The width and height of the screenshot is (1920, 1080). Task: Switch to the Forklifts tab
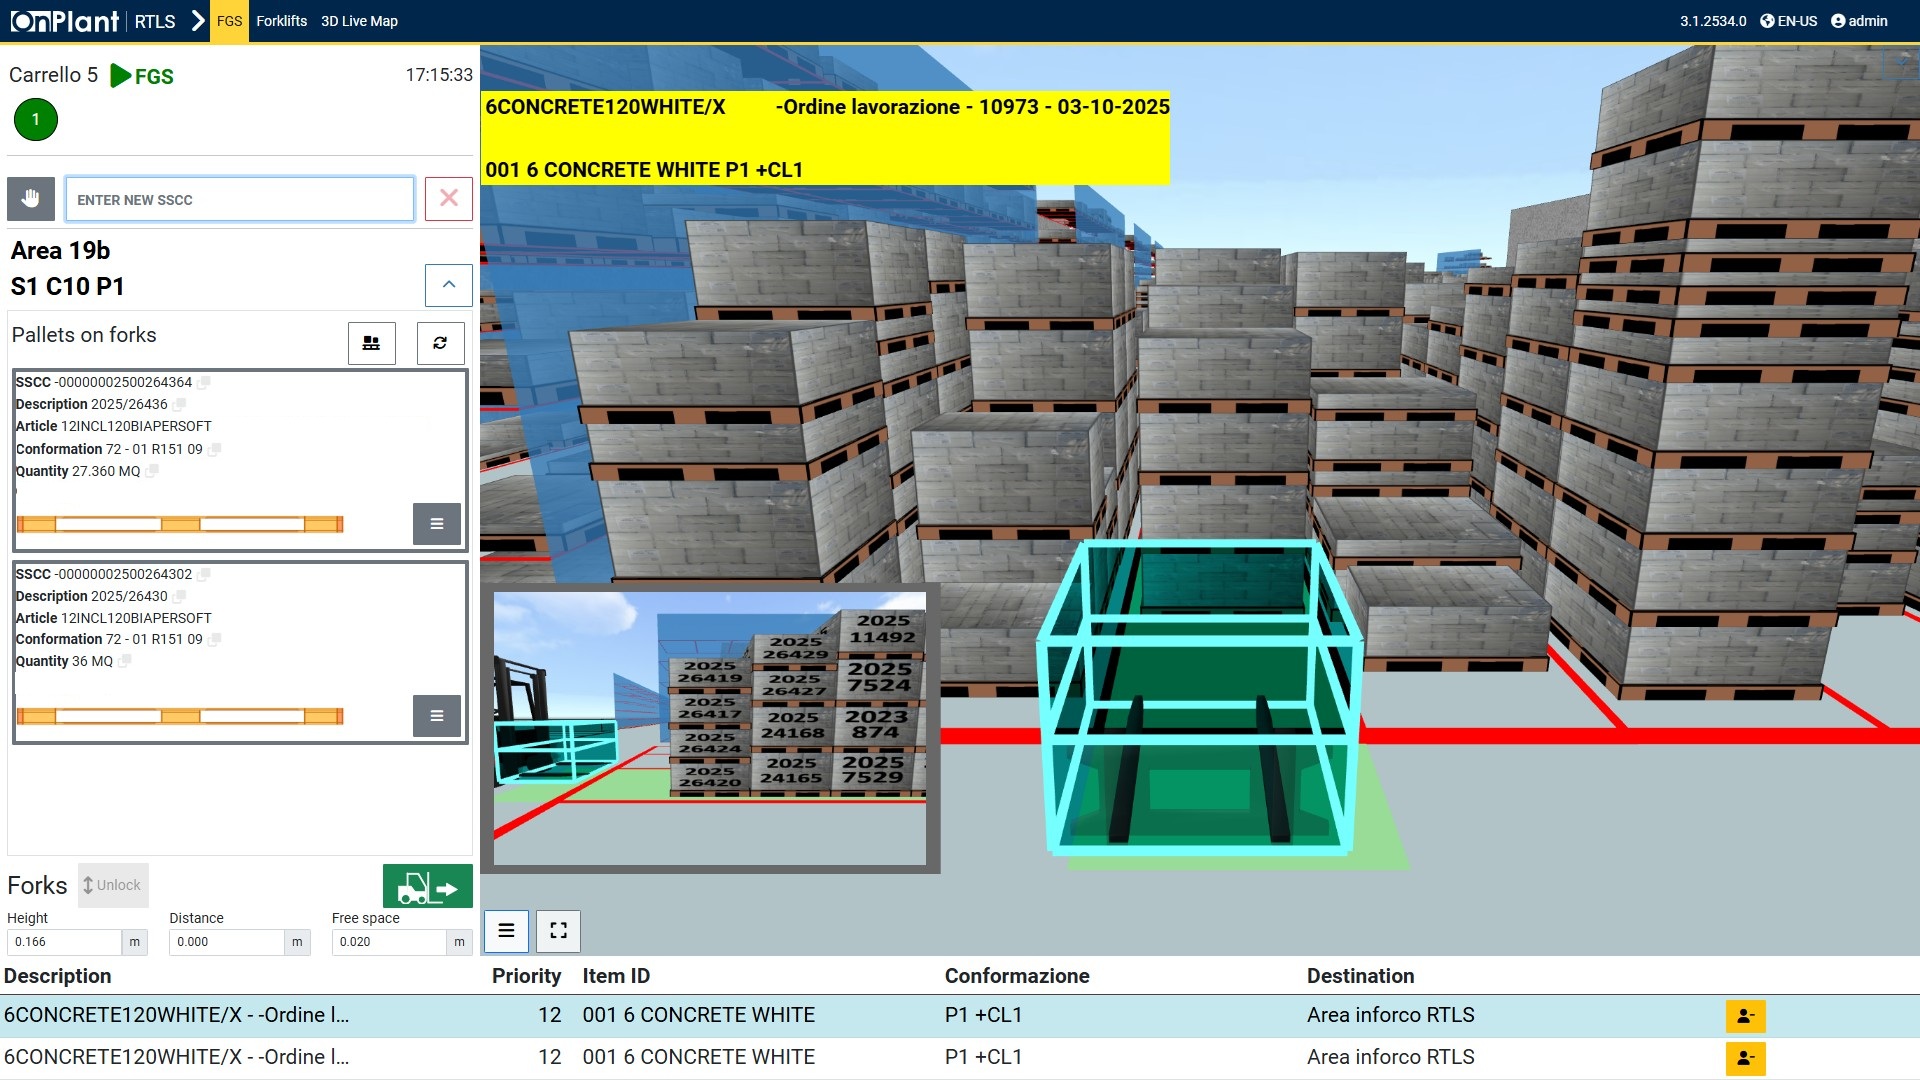coord(281,21)
